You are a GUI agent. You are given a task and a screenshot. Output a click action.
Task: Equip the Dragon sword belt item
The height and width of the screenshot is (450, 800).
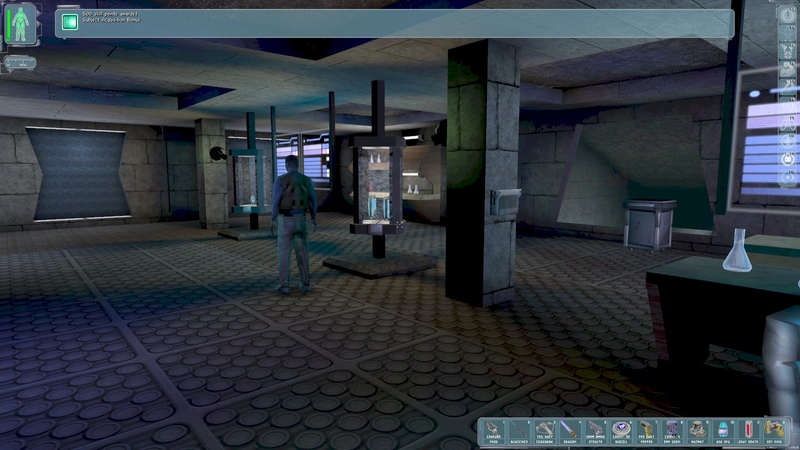(569, 431)
